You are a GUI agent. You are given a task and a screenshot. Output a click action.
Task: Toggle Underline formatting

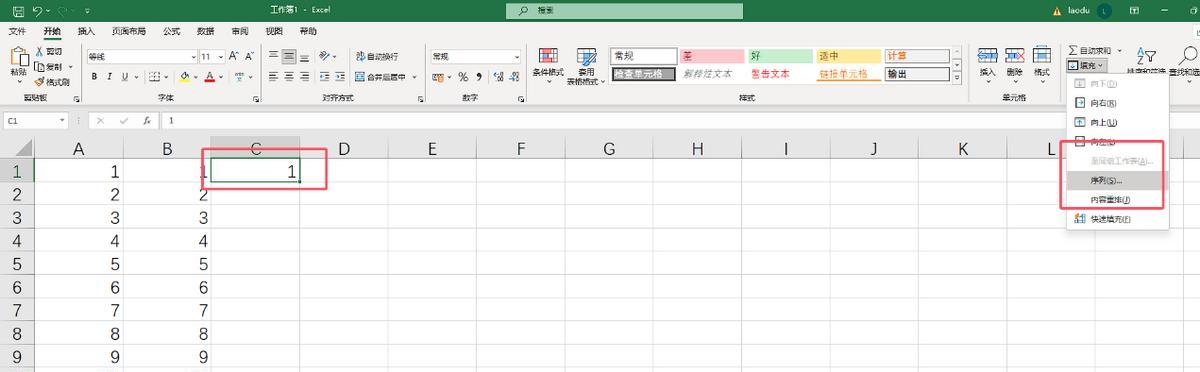click(124, 76)
